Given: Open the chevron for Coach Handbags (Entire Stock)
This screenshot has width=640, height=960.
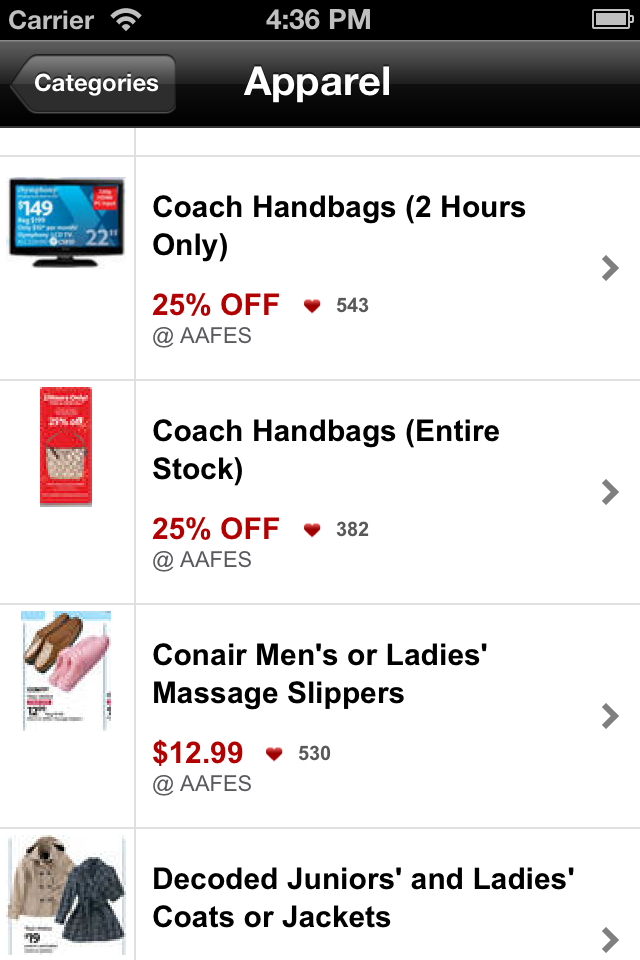Looking at the screenshot, I should pyautogui.click(x=610, y=492).
